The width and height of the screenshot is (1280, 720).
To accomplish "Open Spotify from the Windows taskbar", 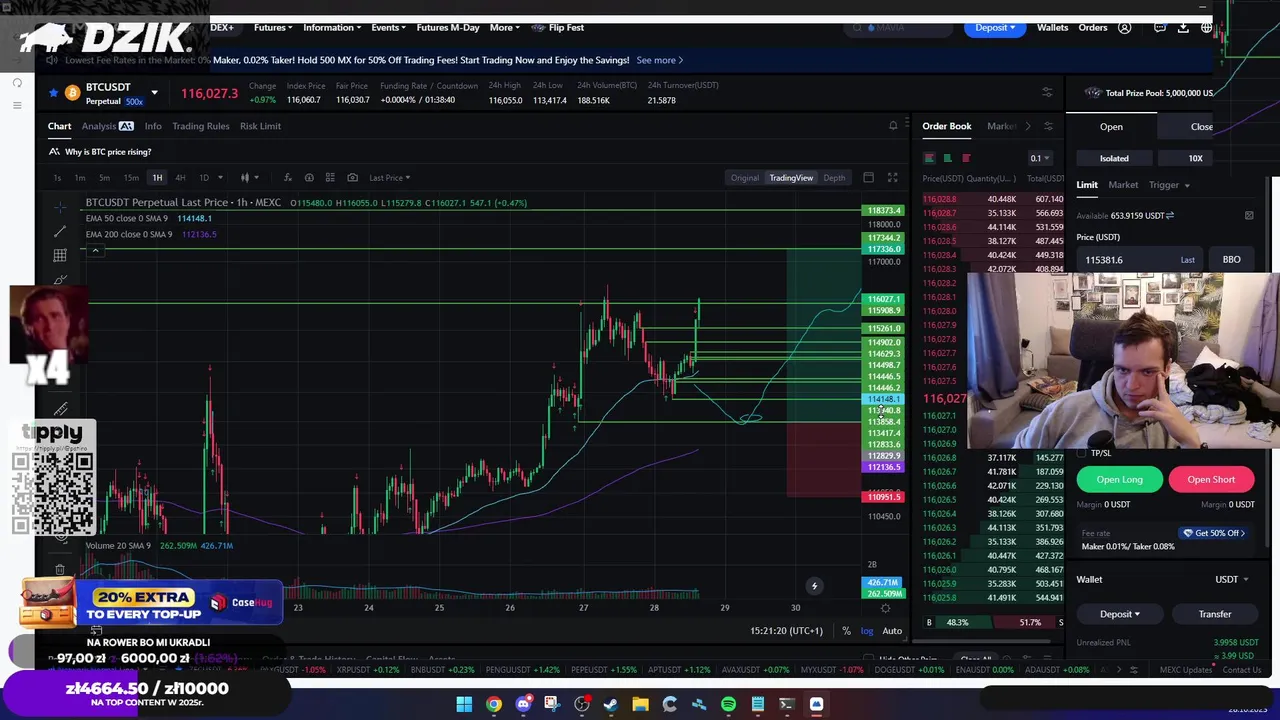I will click(728, 704).
